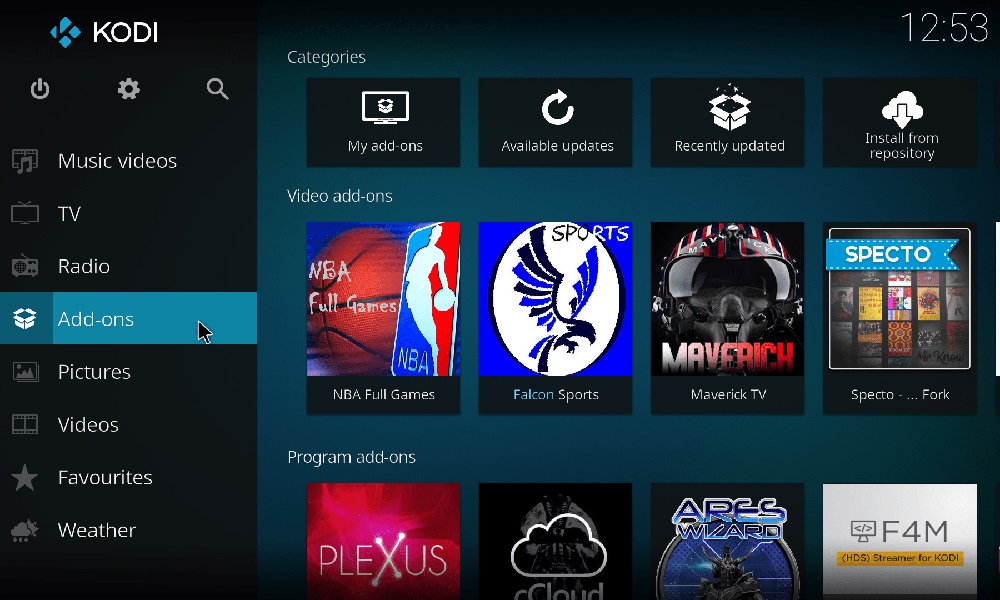The width and height of the screenshot is (1000, 600).
Task: Click the Kodi logo icon
Action: (66, 32)
